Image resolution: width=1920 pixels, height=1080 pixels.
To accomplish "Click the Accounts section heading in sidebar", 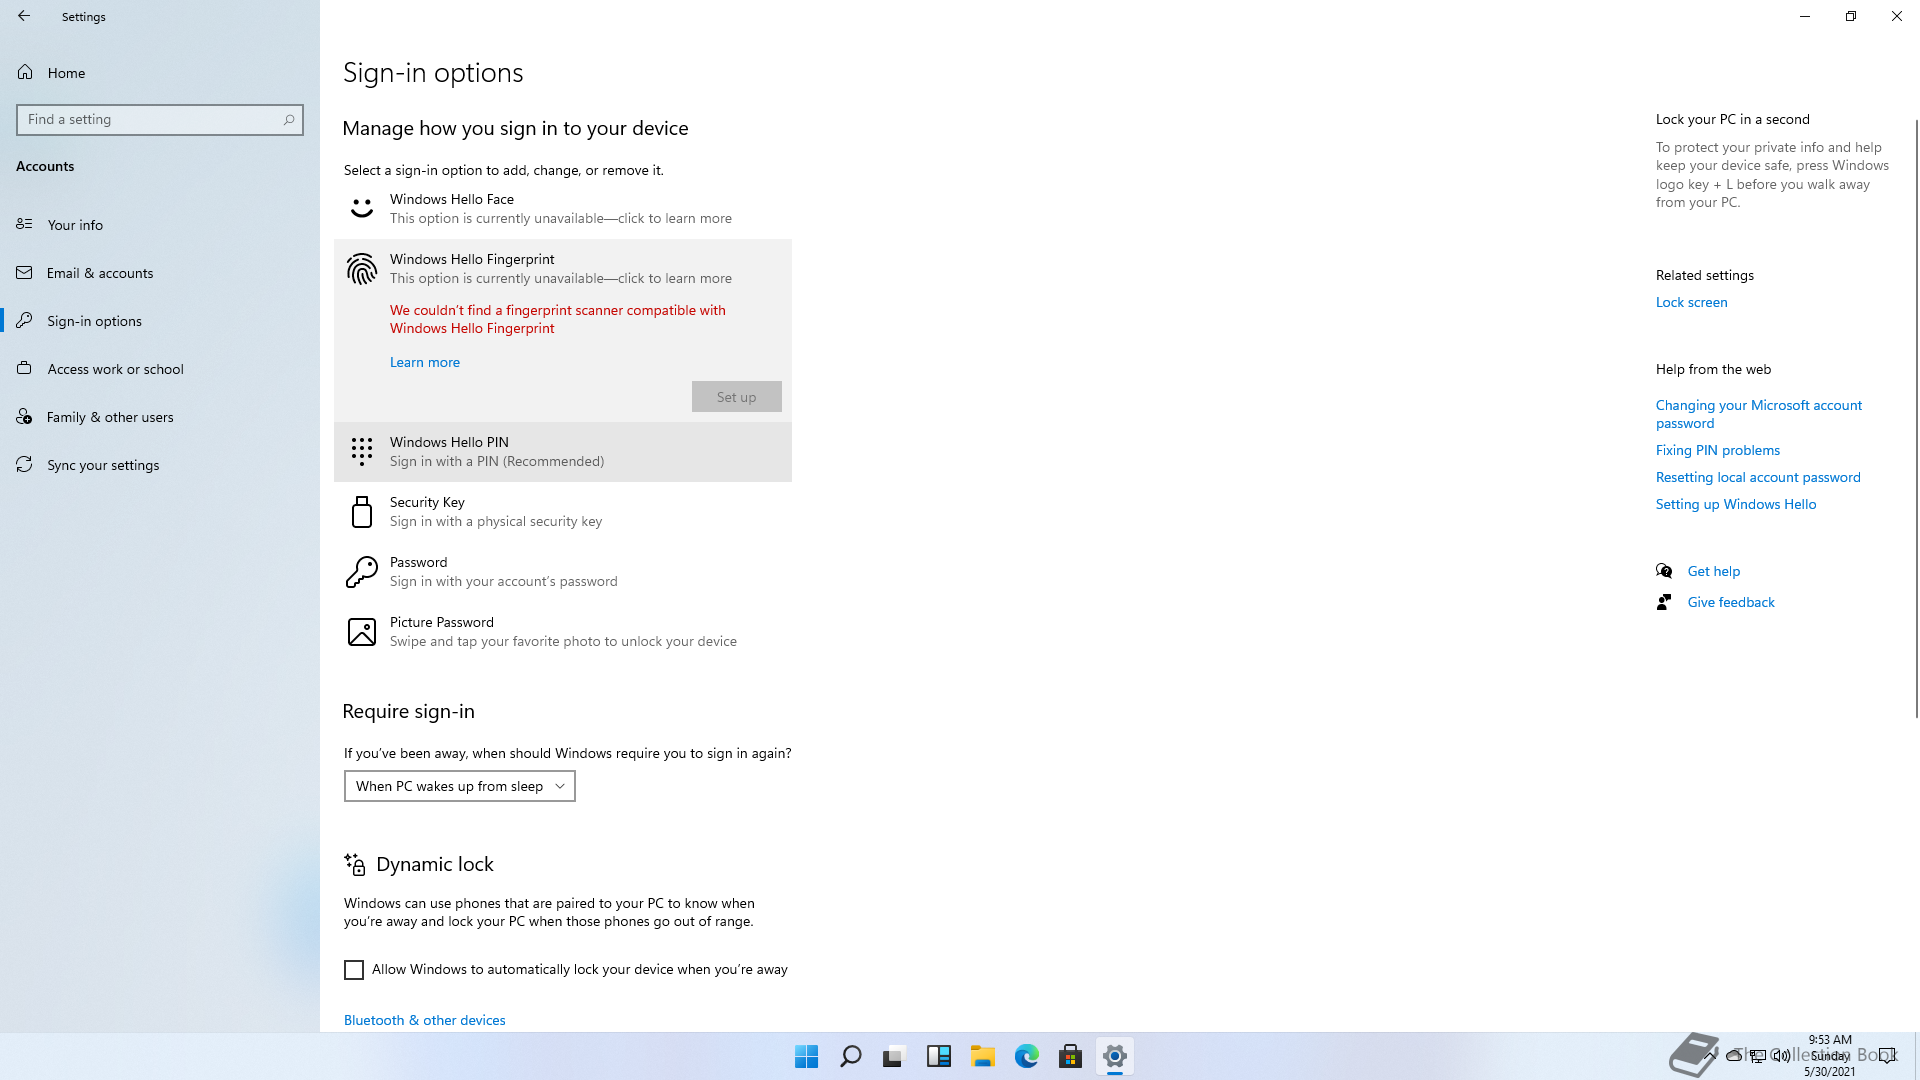I will 45,166.
